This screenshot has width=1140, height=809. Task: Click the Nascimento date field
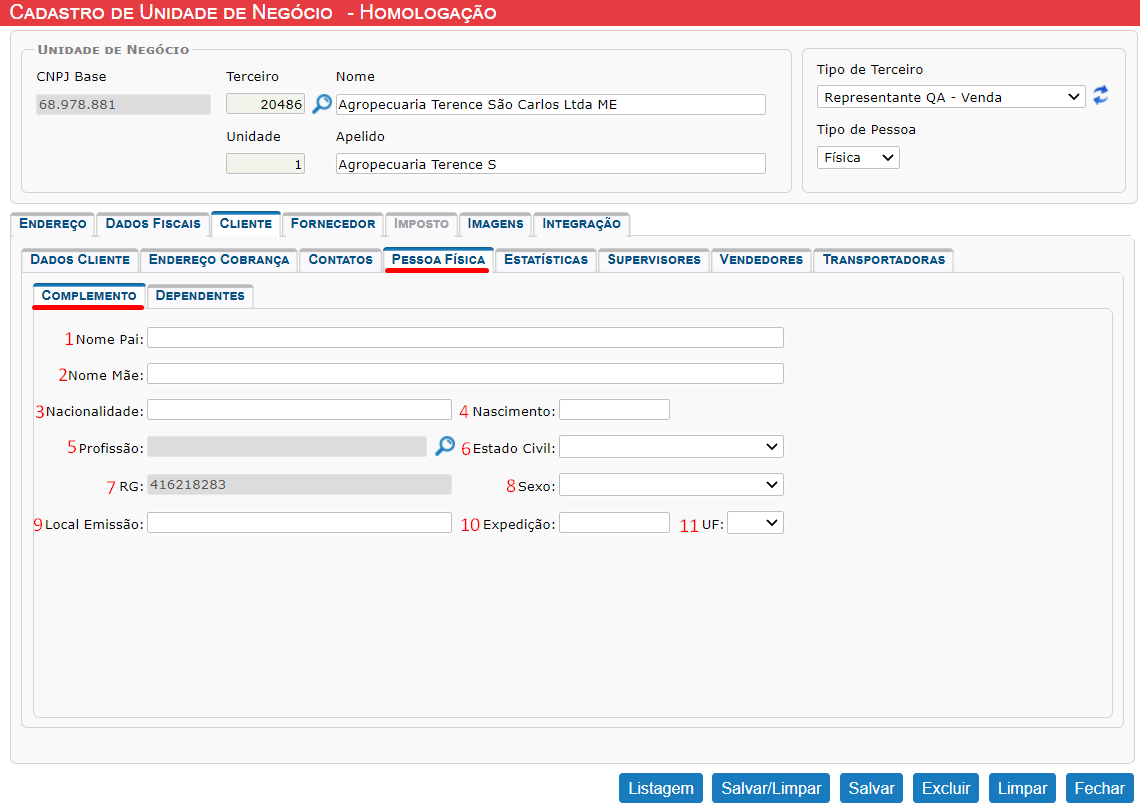click(614, 410)
